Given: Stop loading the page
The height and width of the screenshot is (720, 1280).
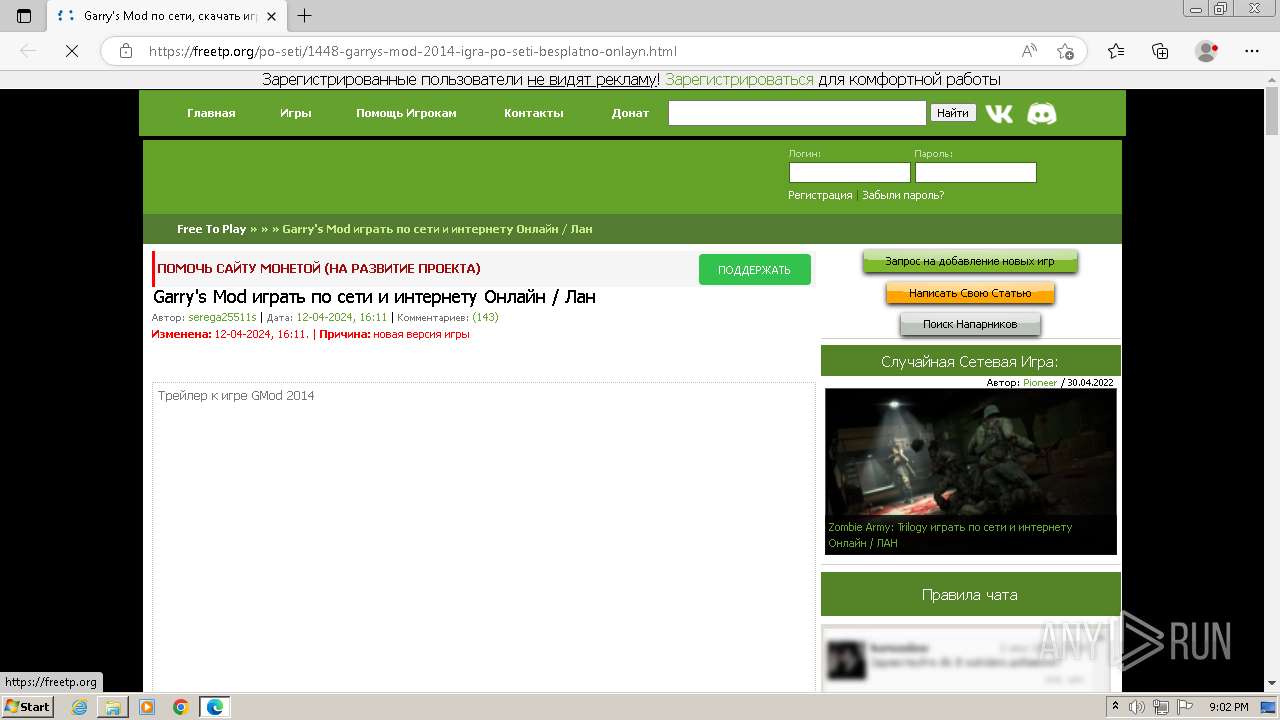Looking at the screenshot, I should (x=72, y=51).
